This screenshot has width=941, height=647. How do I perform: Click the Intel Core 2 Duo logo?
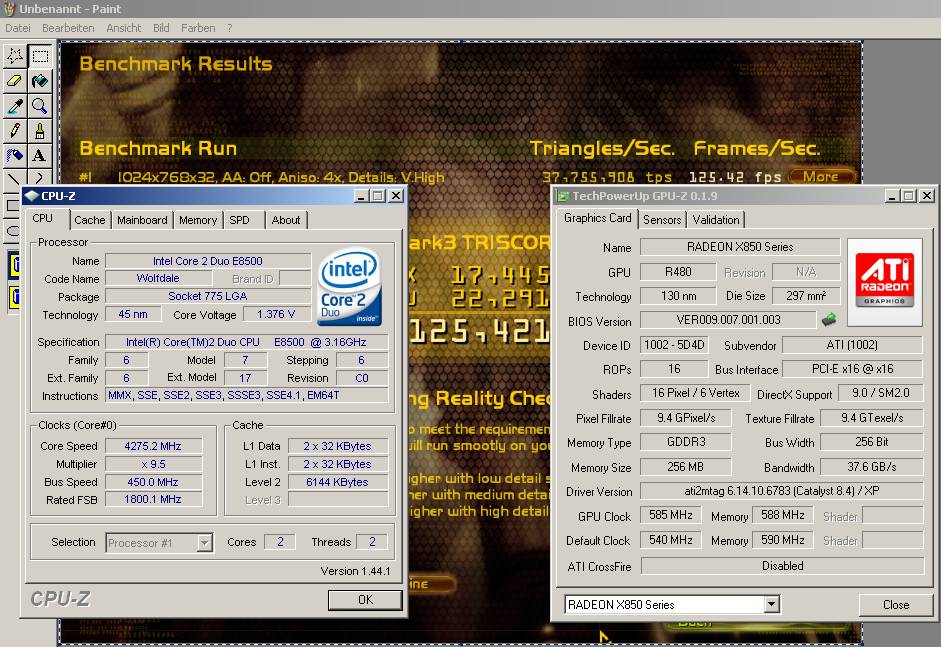point(350,287)
